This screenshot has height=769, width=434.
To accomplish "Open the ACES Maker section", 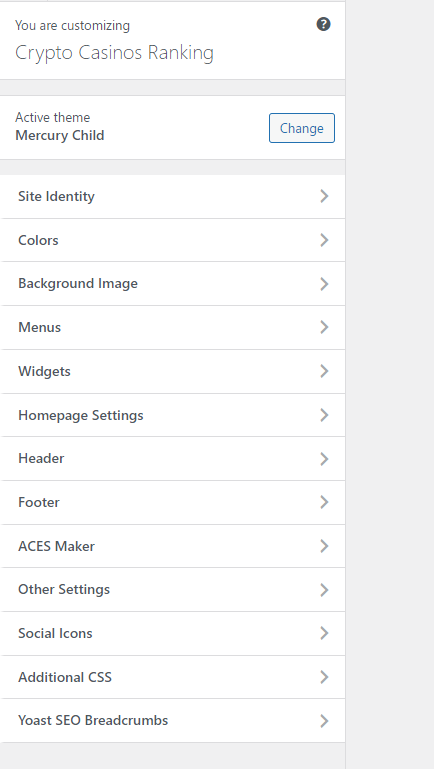I will pyautogui.click(x=173, y=546).
